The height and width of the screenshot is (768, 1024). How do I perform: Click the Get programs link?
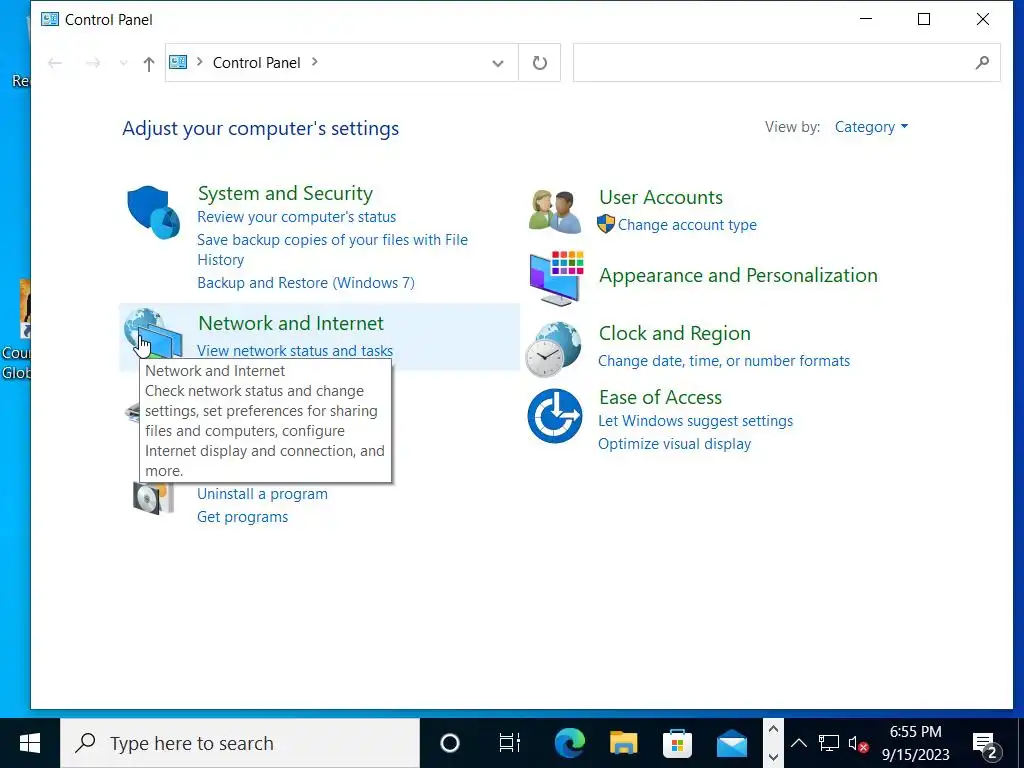[x=242, y=517]
